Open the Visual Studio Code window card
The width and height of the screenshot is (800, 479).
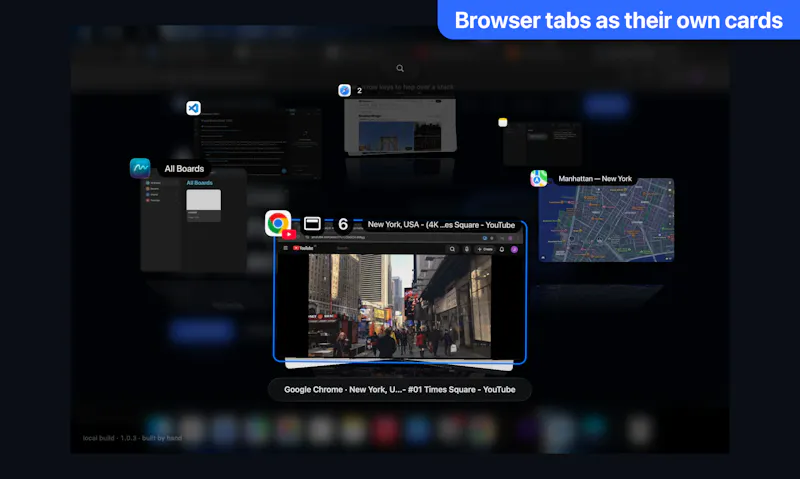pos(258,143)
